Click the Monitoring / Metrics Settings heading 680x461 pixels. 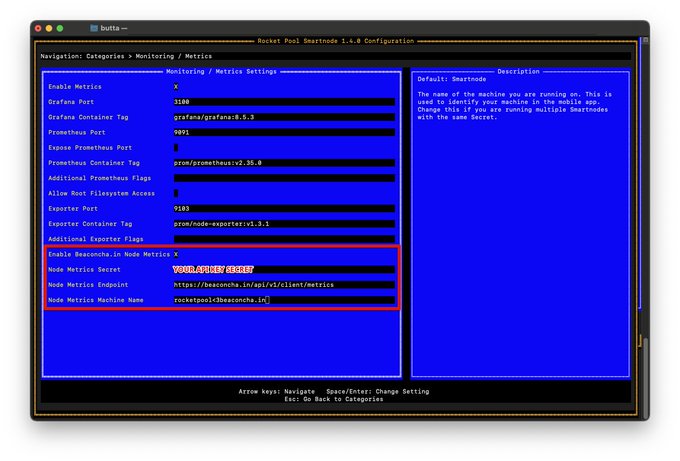[x=221, y=72]
